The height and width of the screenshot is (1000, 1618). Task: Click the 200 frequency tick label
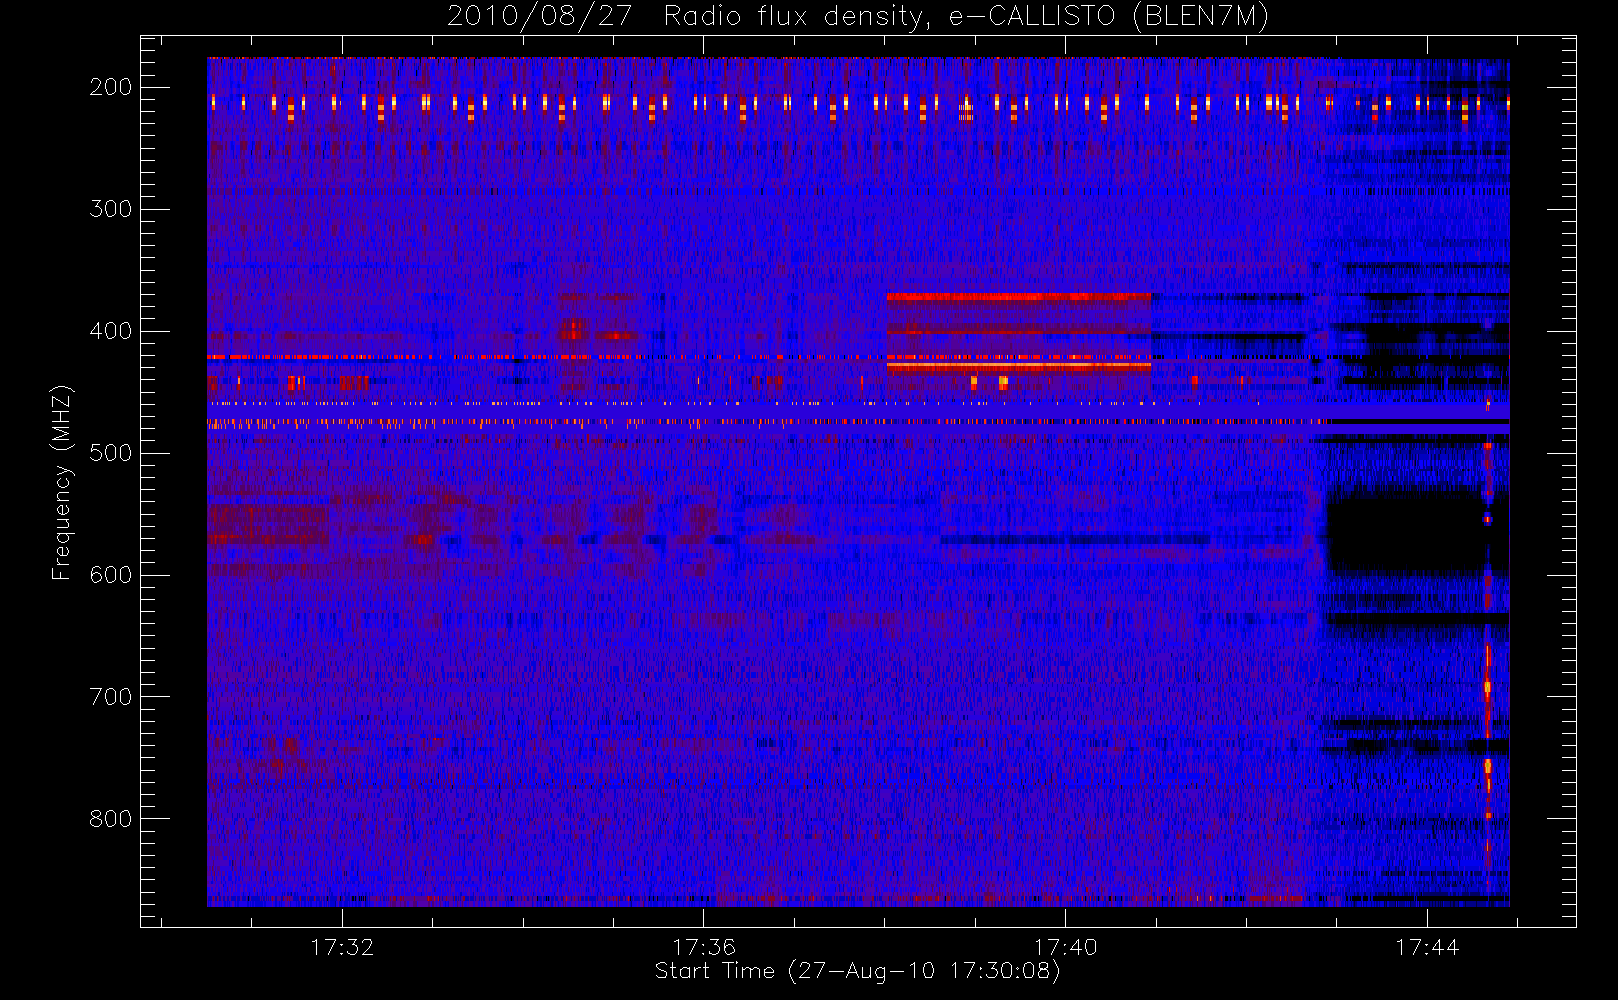[110, 87]
